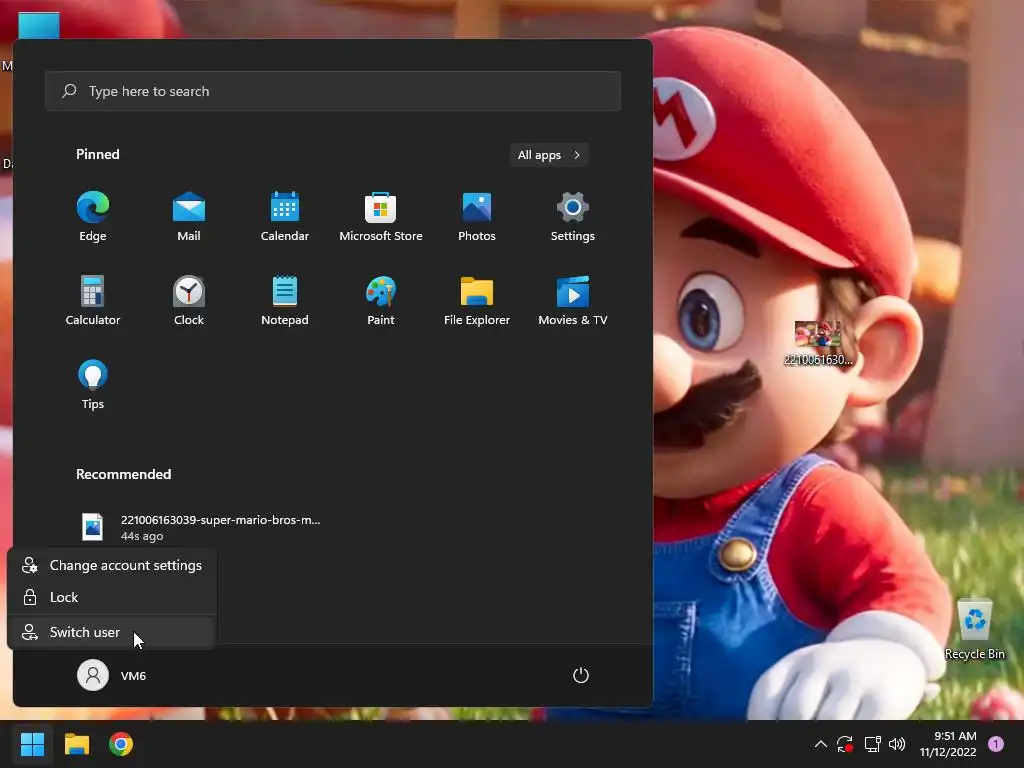The image size is (1024, 768).
Task: Open File Explorer on the taskbar
Action: click(76, 744)
